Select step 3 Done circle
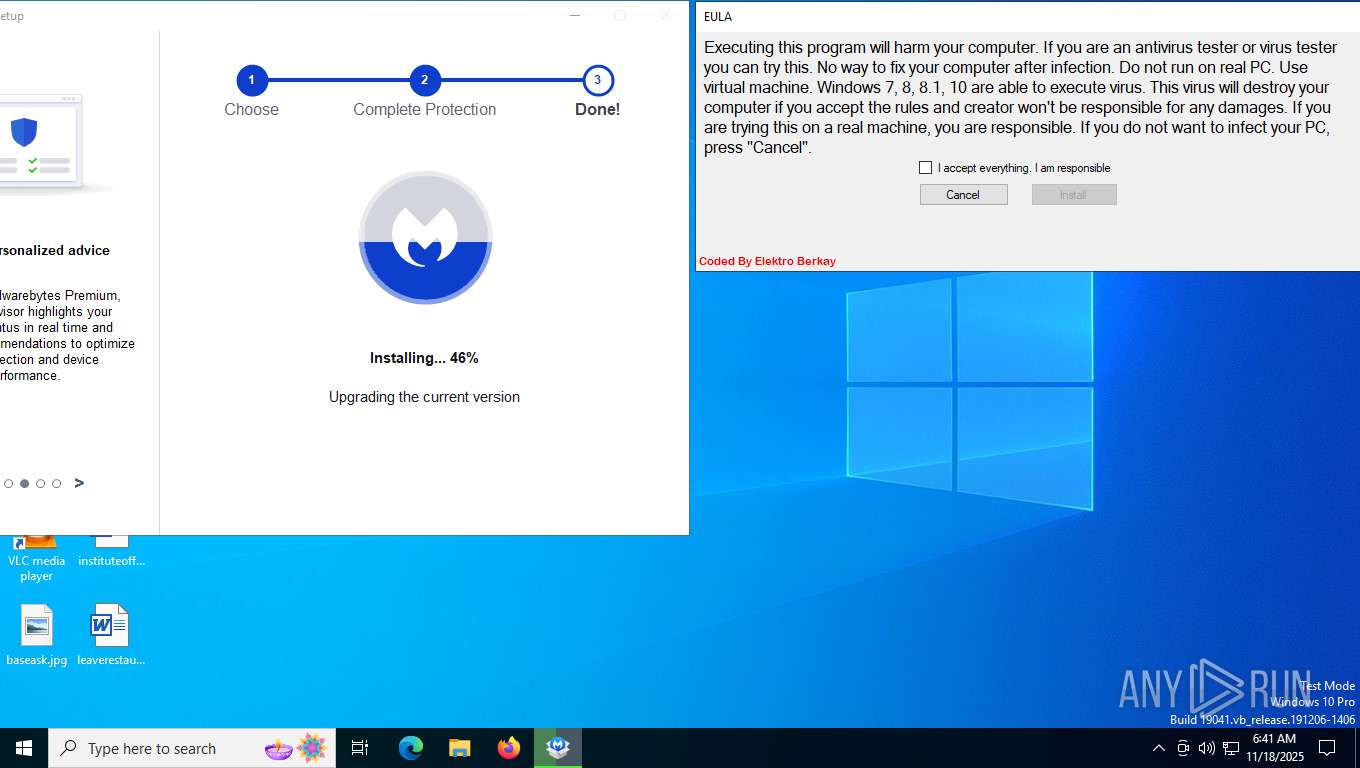 pos(597,80)
